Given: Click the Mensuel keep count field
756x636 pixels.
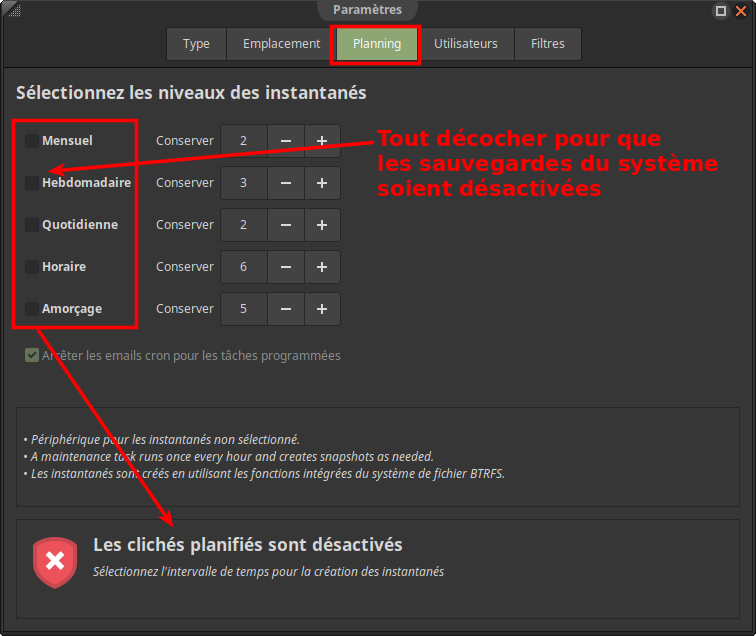Looking at the screenshot, I should [x=244, y=141].
